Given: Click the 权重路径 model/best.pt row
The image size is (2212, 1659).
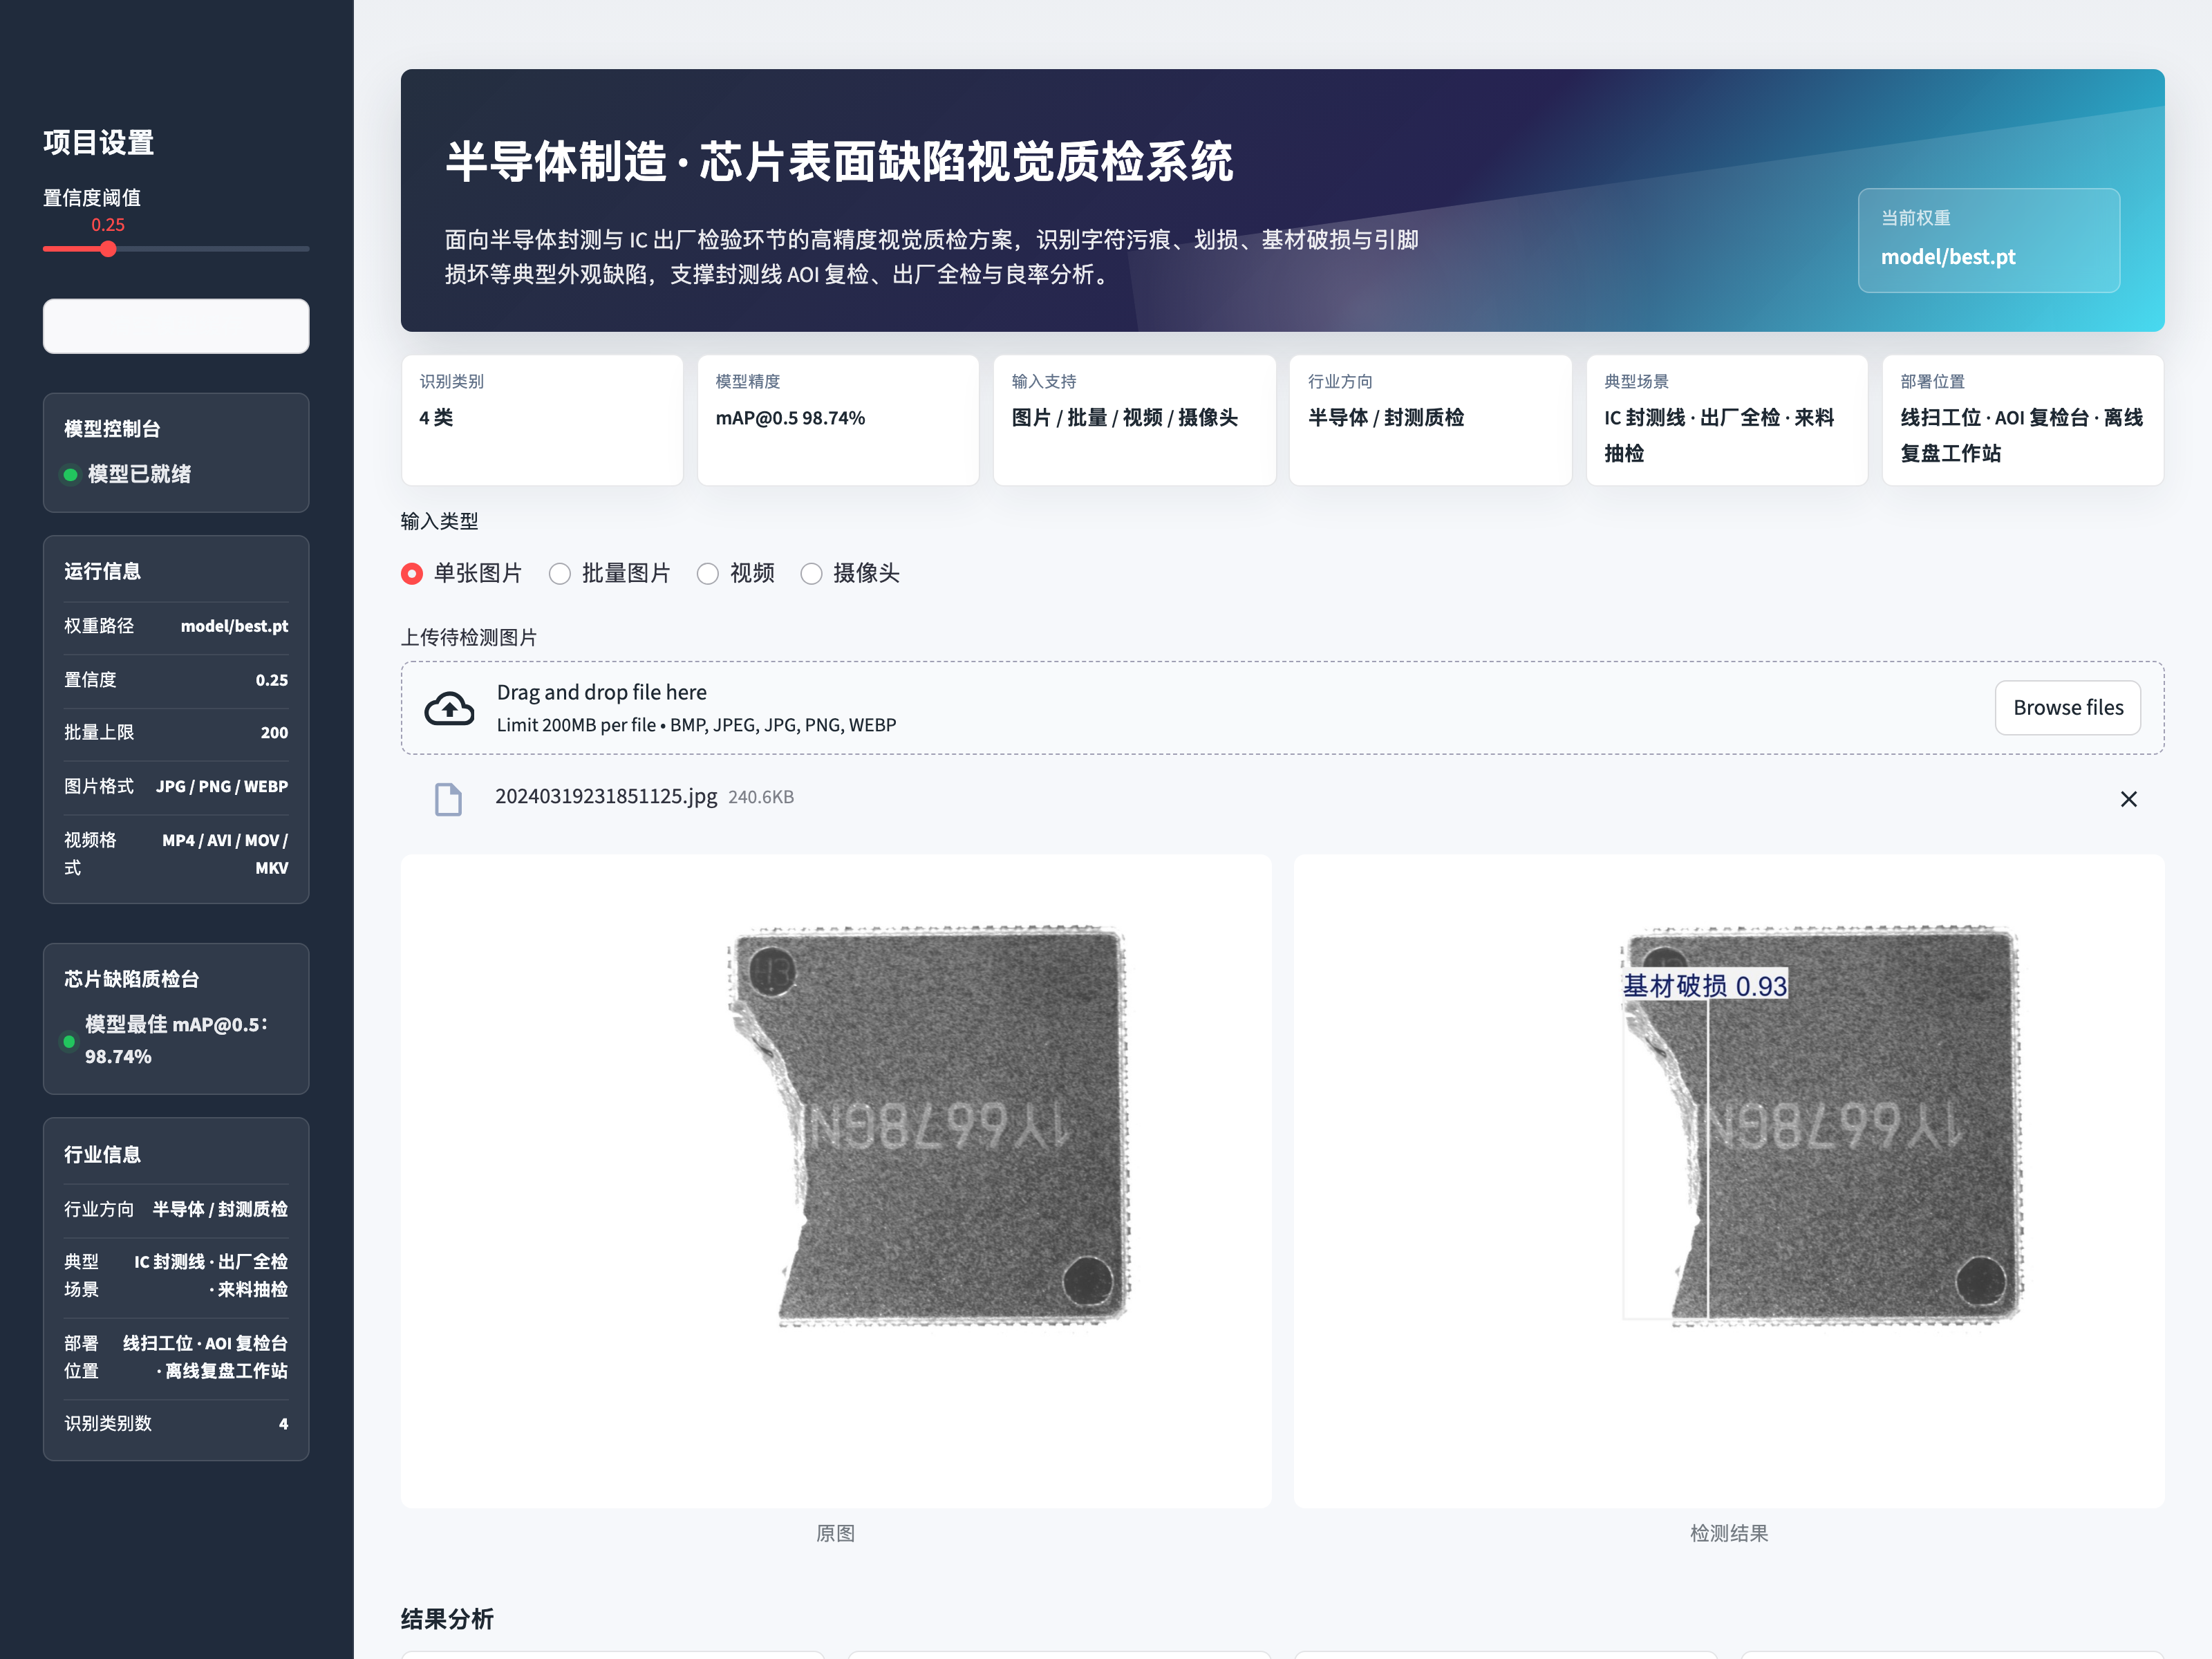Looking at the screenshot, I should pos(176,626).
